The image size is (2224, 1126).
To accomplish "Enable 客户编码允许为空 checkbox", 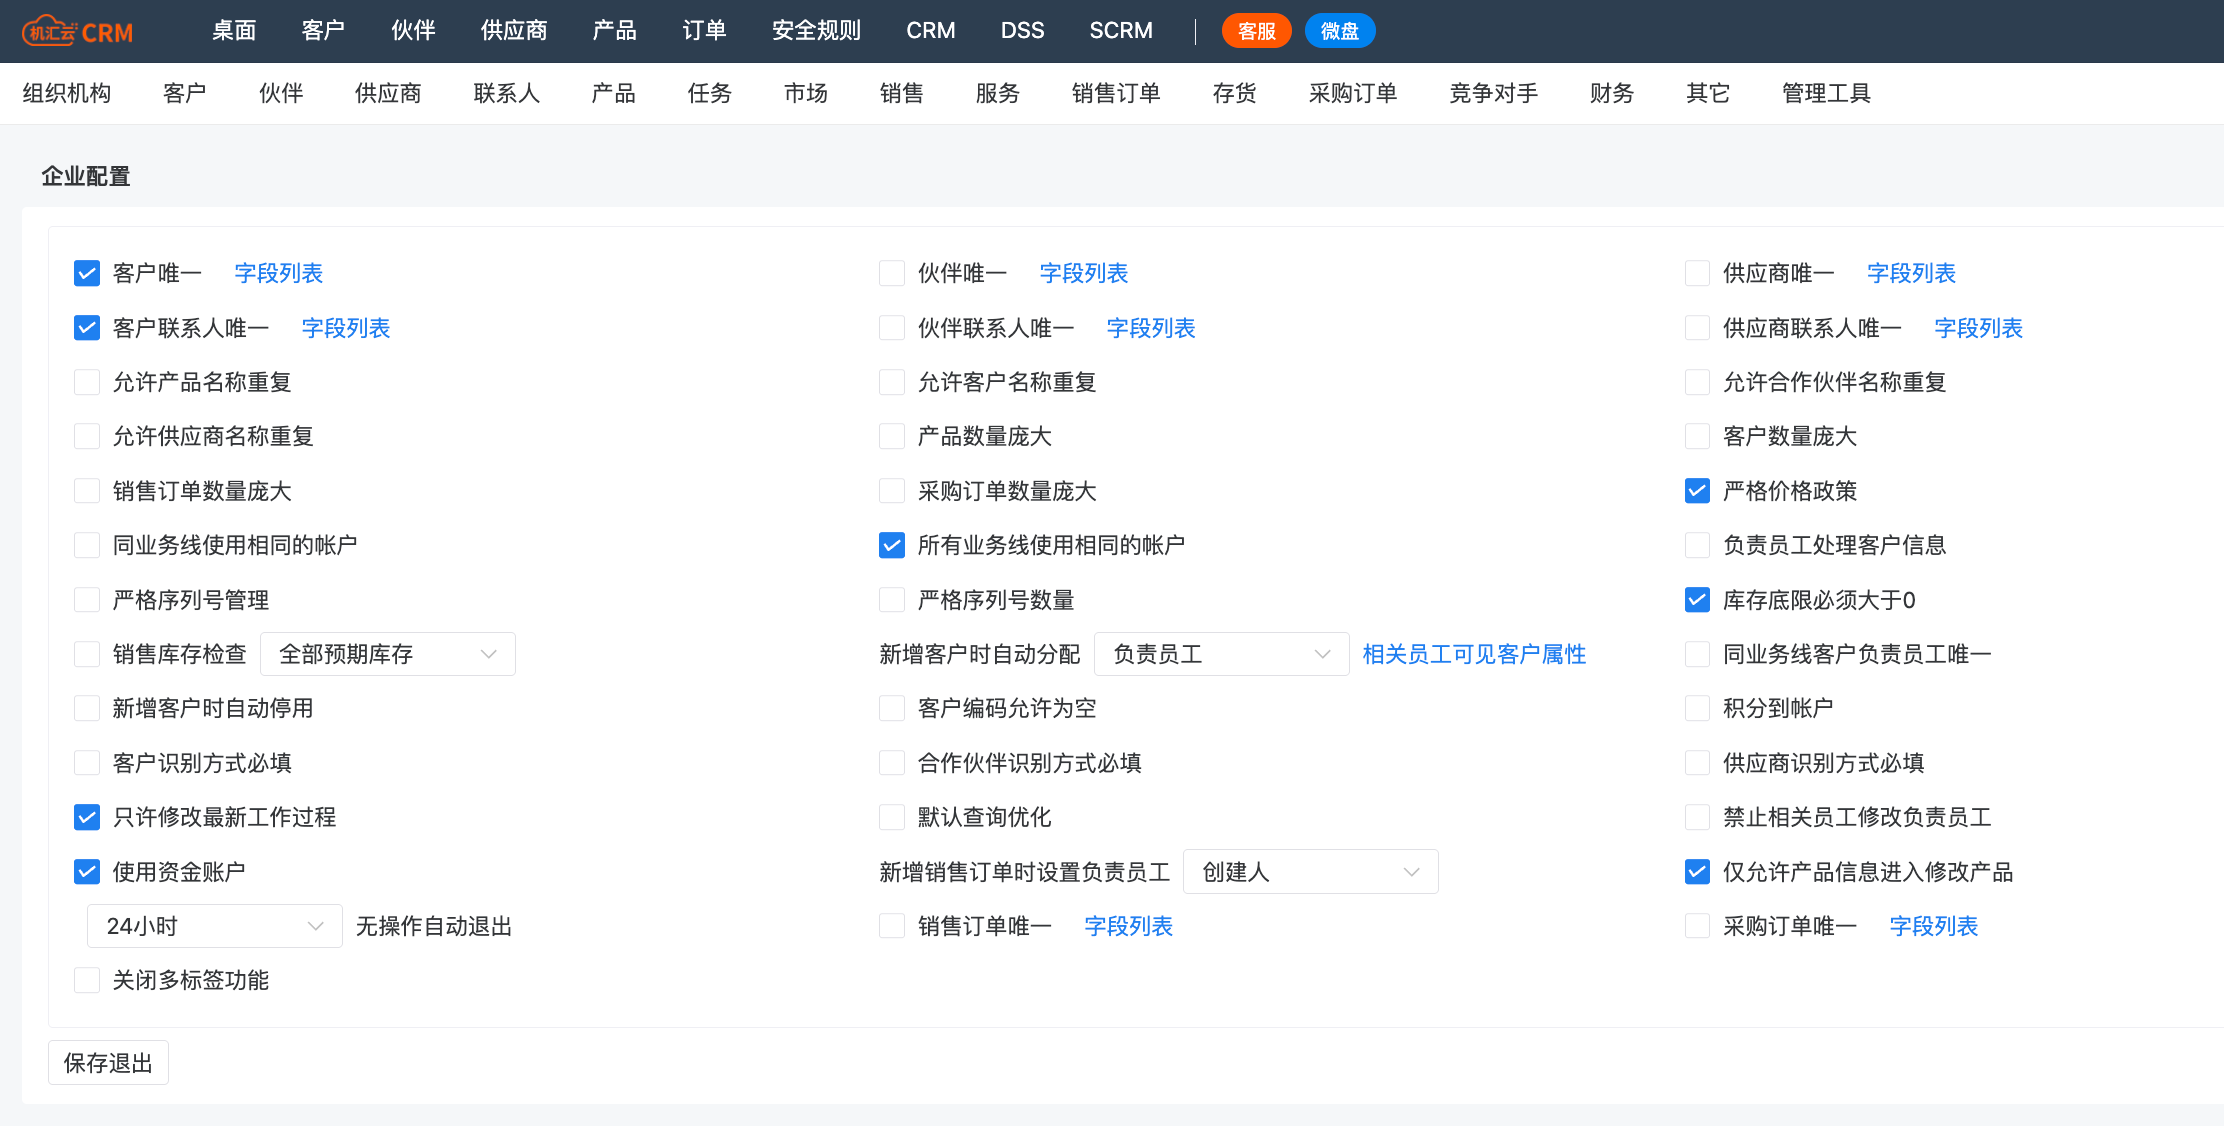I will [892, 708].
